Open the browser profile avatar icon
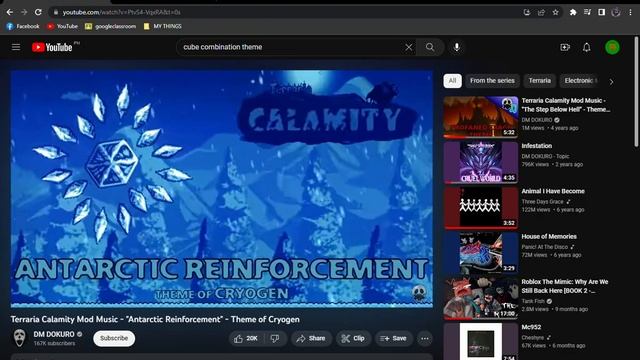Image resolution: width=640 pixels, height=360 pixels. click(x=616, y=12)
